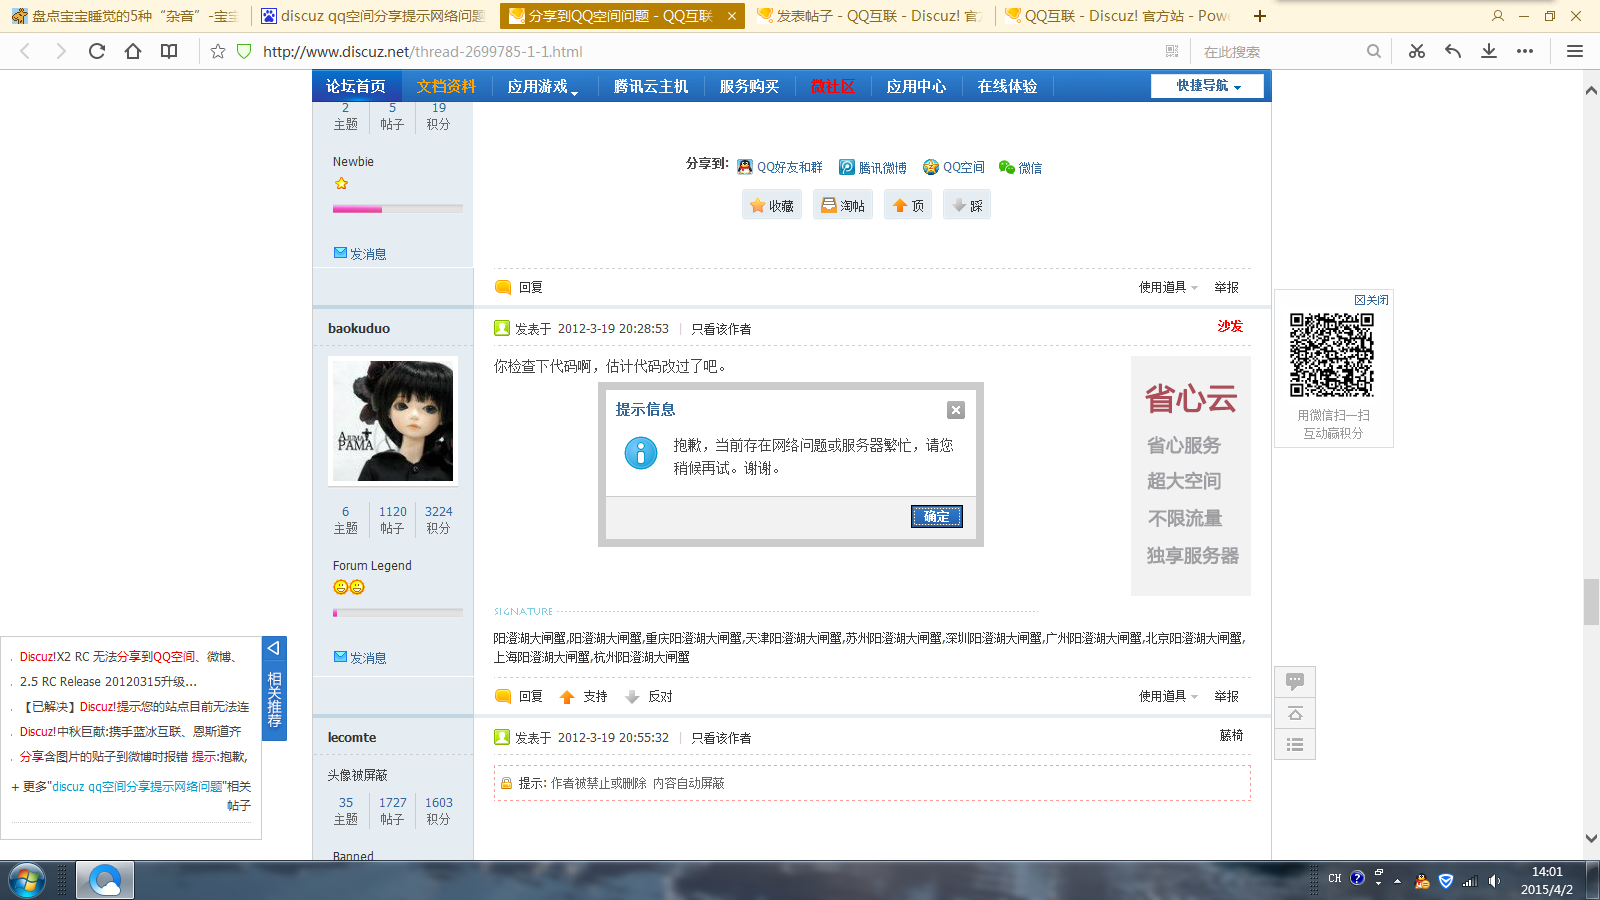Open the scissors screenshot tool
Viewport: 1600px width, 900px height.
pyautogui.click(x=1417, y=51)
